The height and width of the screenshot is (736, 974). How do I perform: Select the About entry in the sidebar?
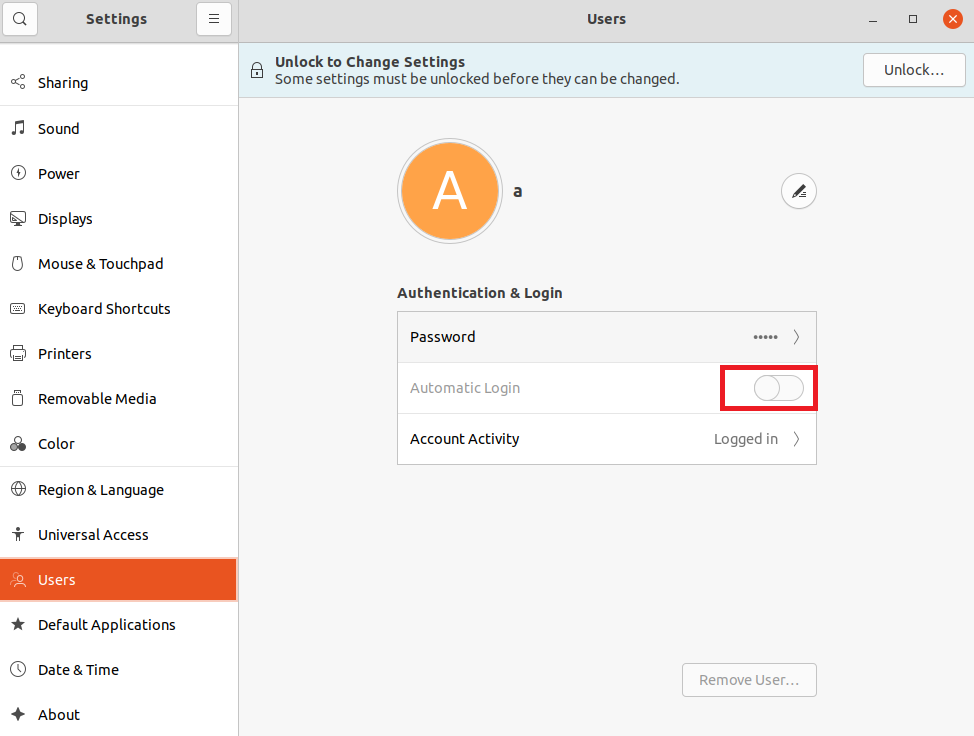pyautogui.click(x=58, y=714)
